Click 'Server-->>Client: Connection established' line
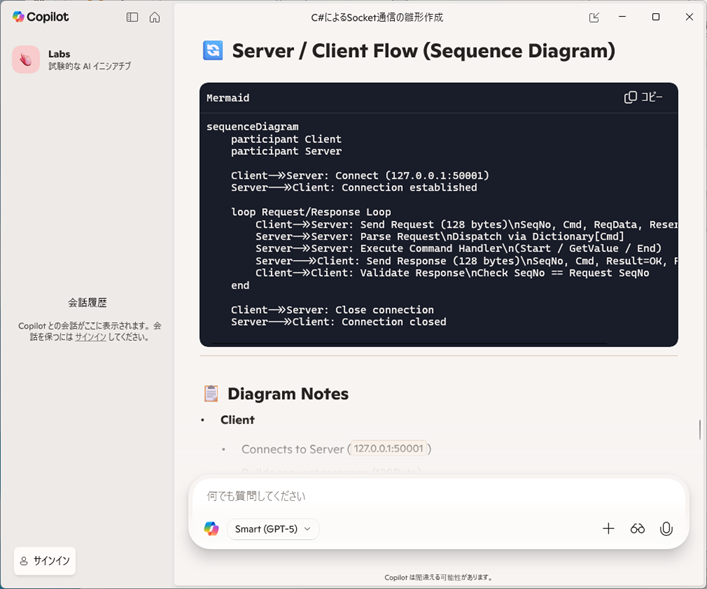Viewport: 707px width, 589px height. [354, 188]
